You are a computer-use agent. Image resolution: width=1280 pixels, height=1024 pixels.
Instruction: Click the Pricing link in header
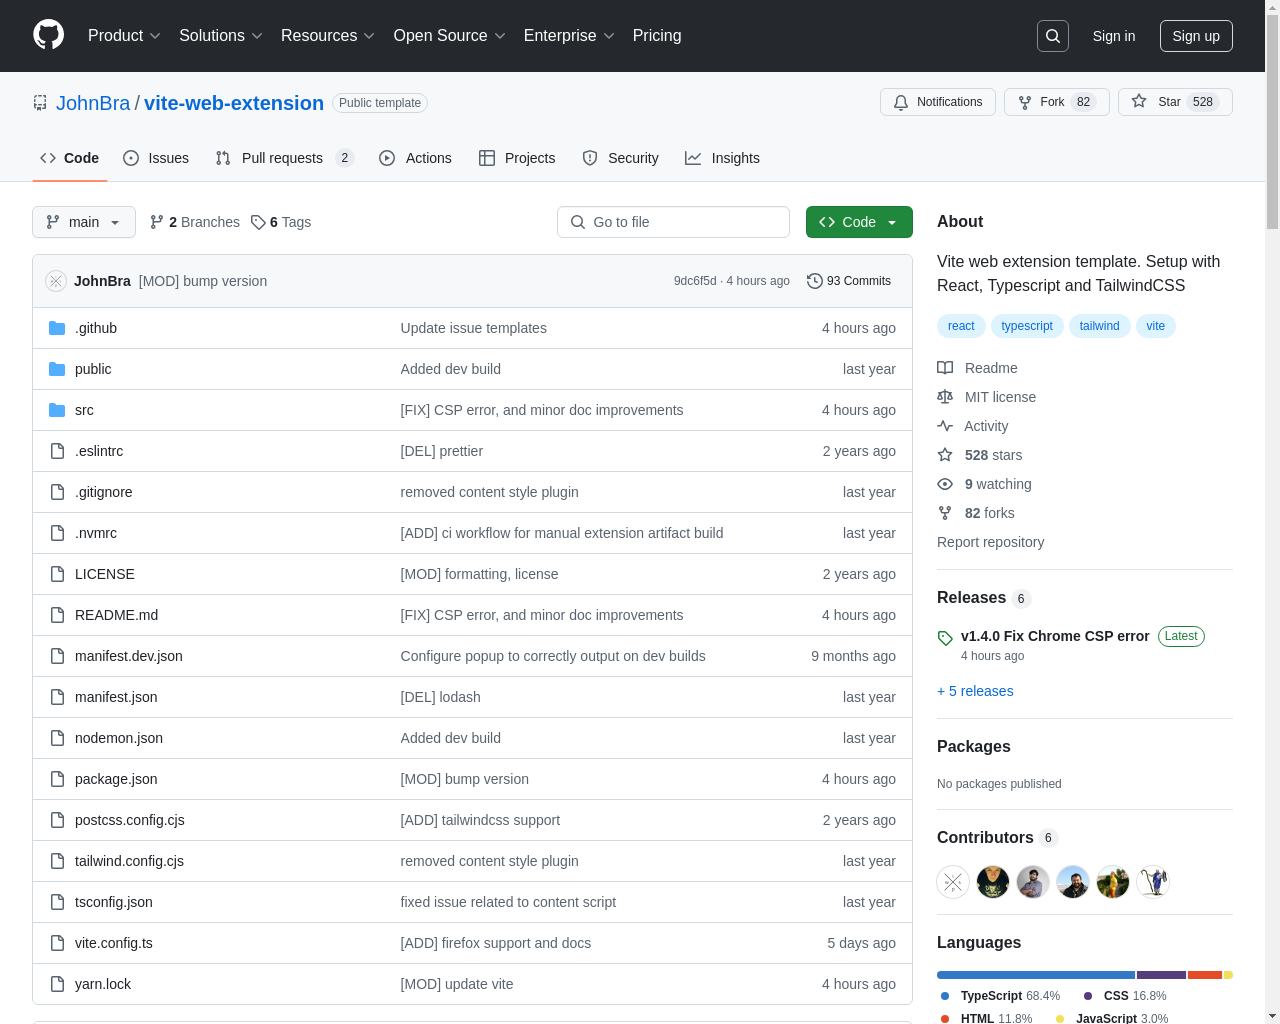657,36
